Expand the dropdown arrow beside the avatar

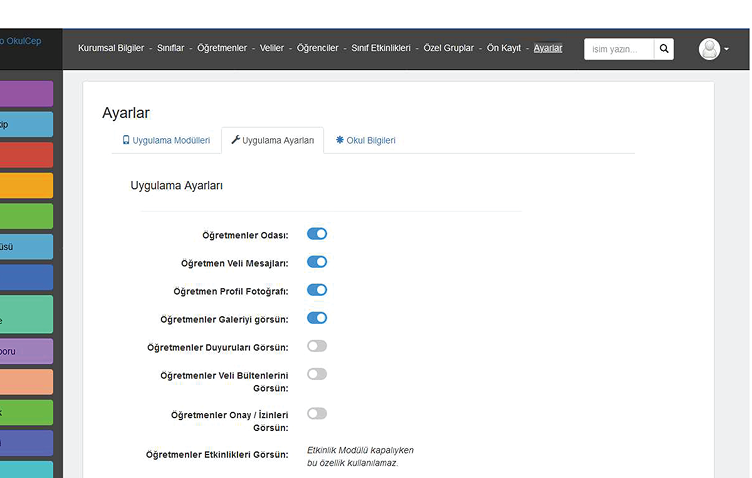(726, 49)
